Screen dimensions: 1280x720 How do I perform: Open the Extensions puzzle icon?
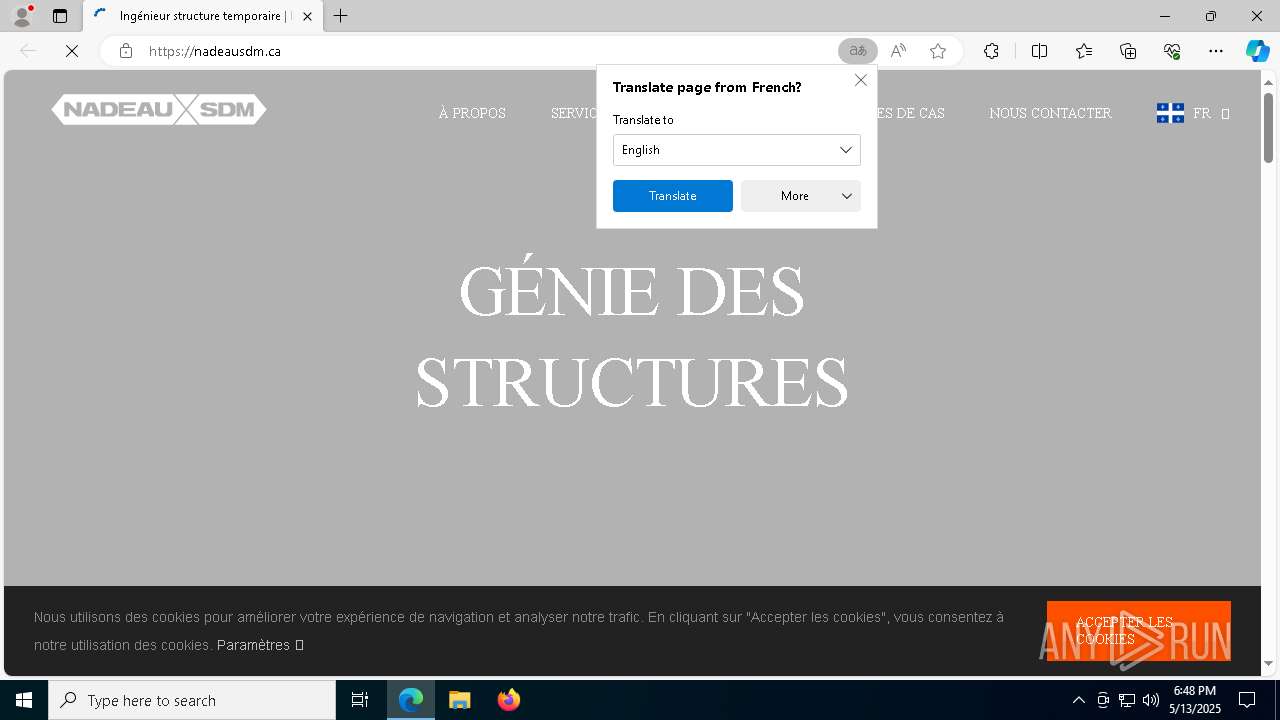click(991, 51)
